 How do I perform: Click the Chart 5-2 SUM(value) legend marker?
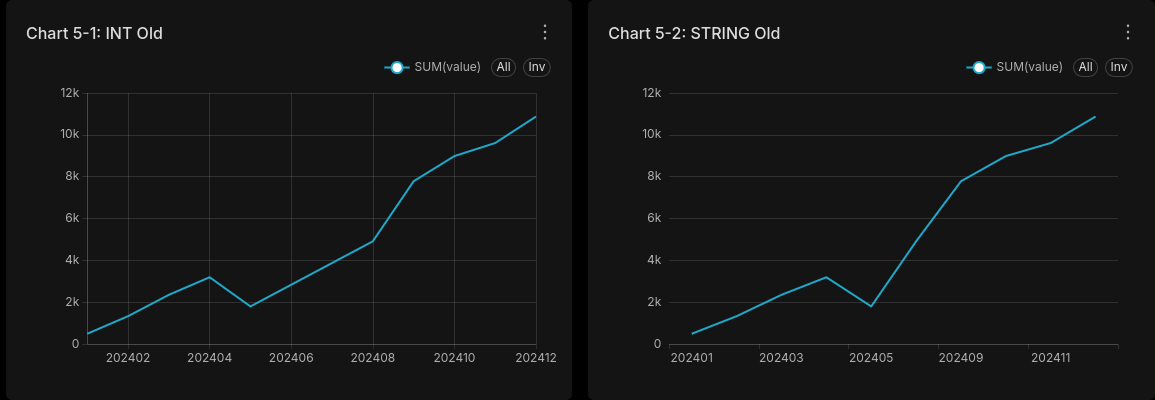pos(979,67)
